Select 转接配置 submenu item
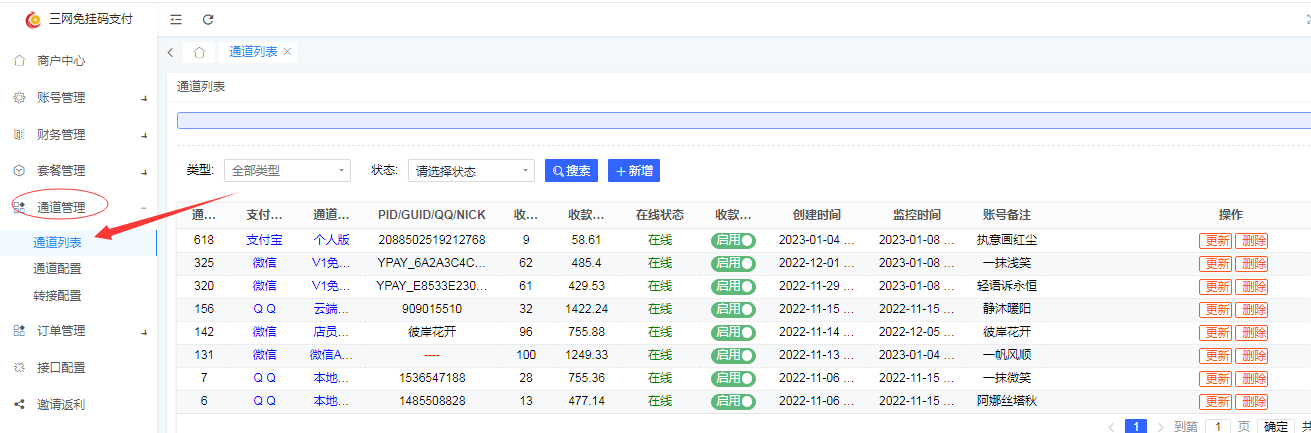Image resolution: width=1311 pixels, height=433 pixels. pos(57,296)
